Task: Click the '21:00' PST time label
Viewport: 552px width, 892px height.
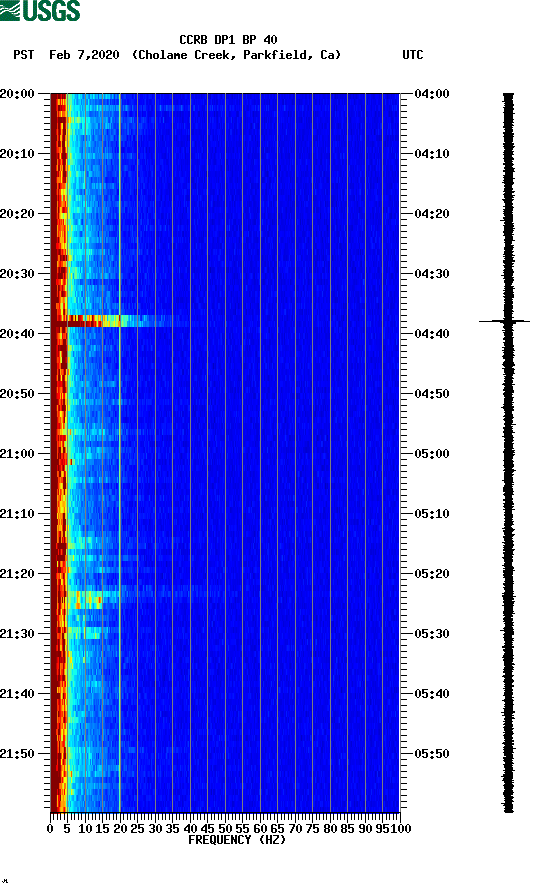Action: click(17, 453)
